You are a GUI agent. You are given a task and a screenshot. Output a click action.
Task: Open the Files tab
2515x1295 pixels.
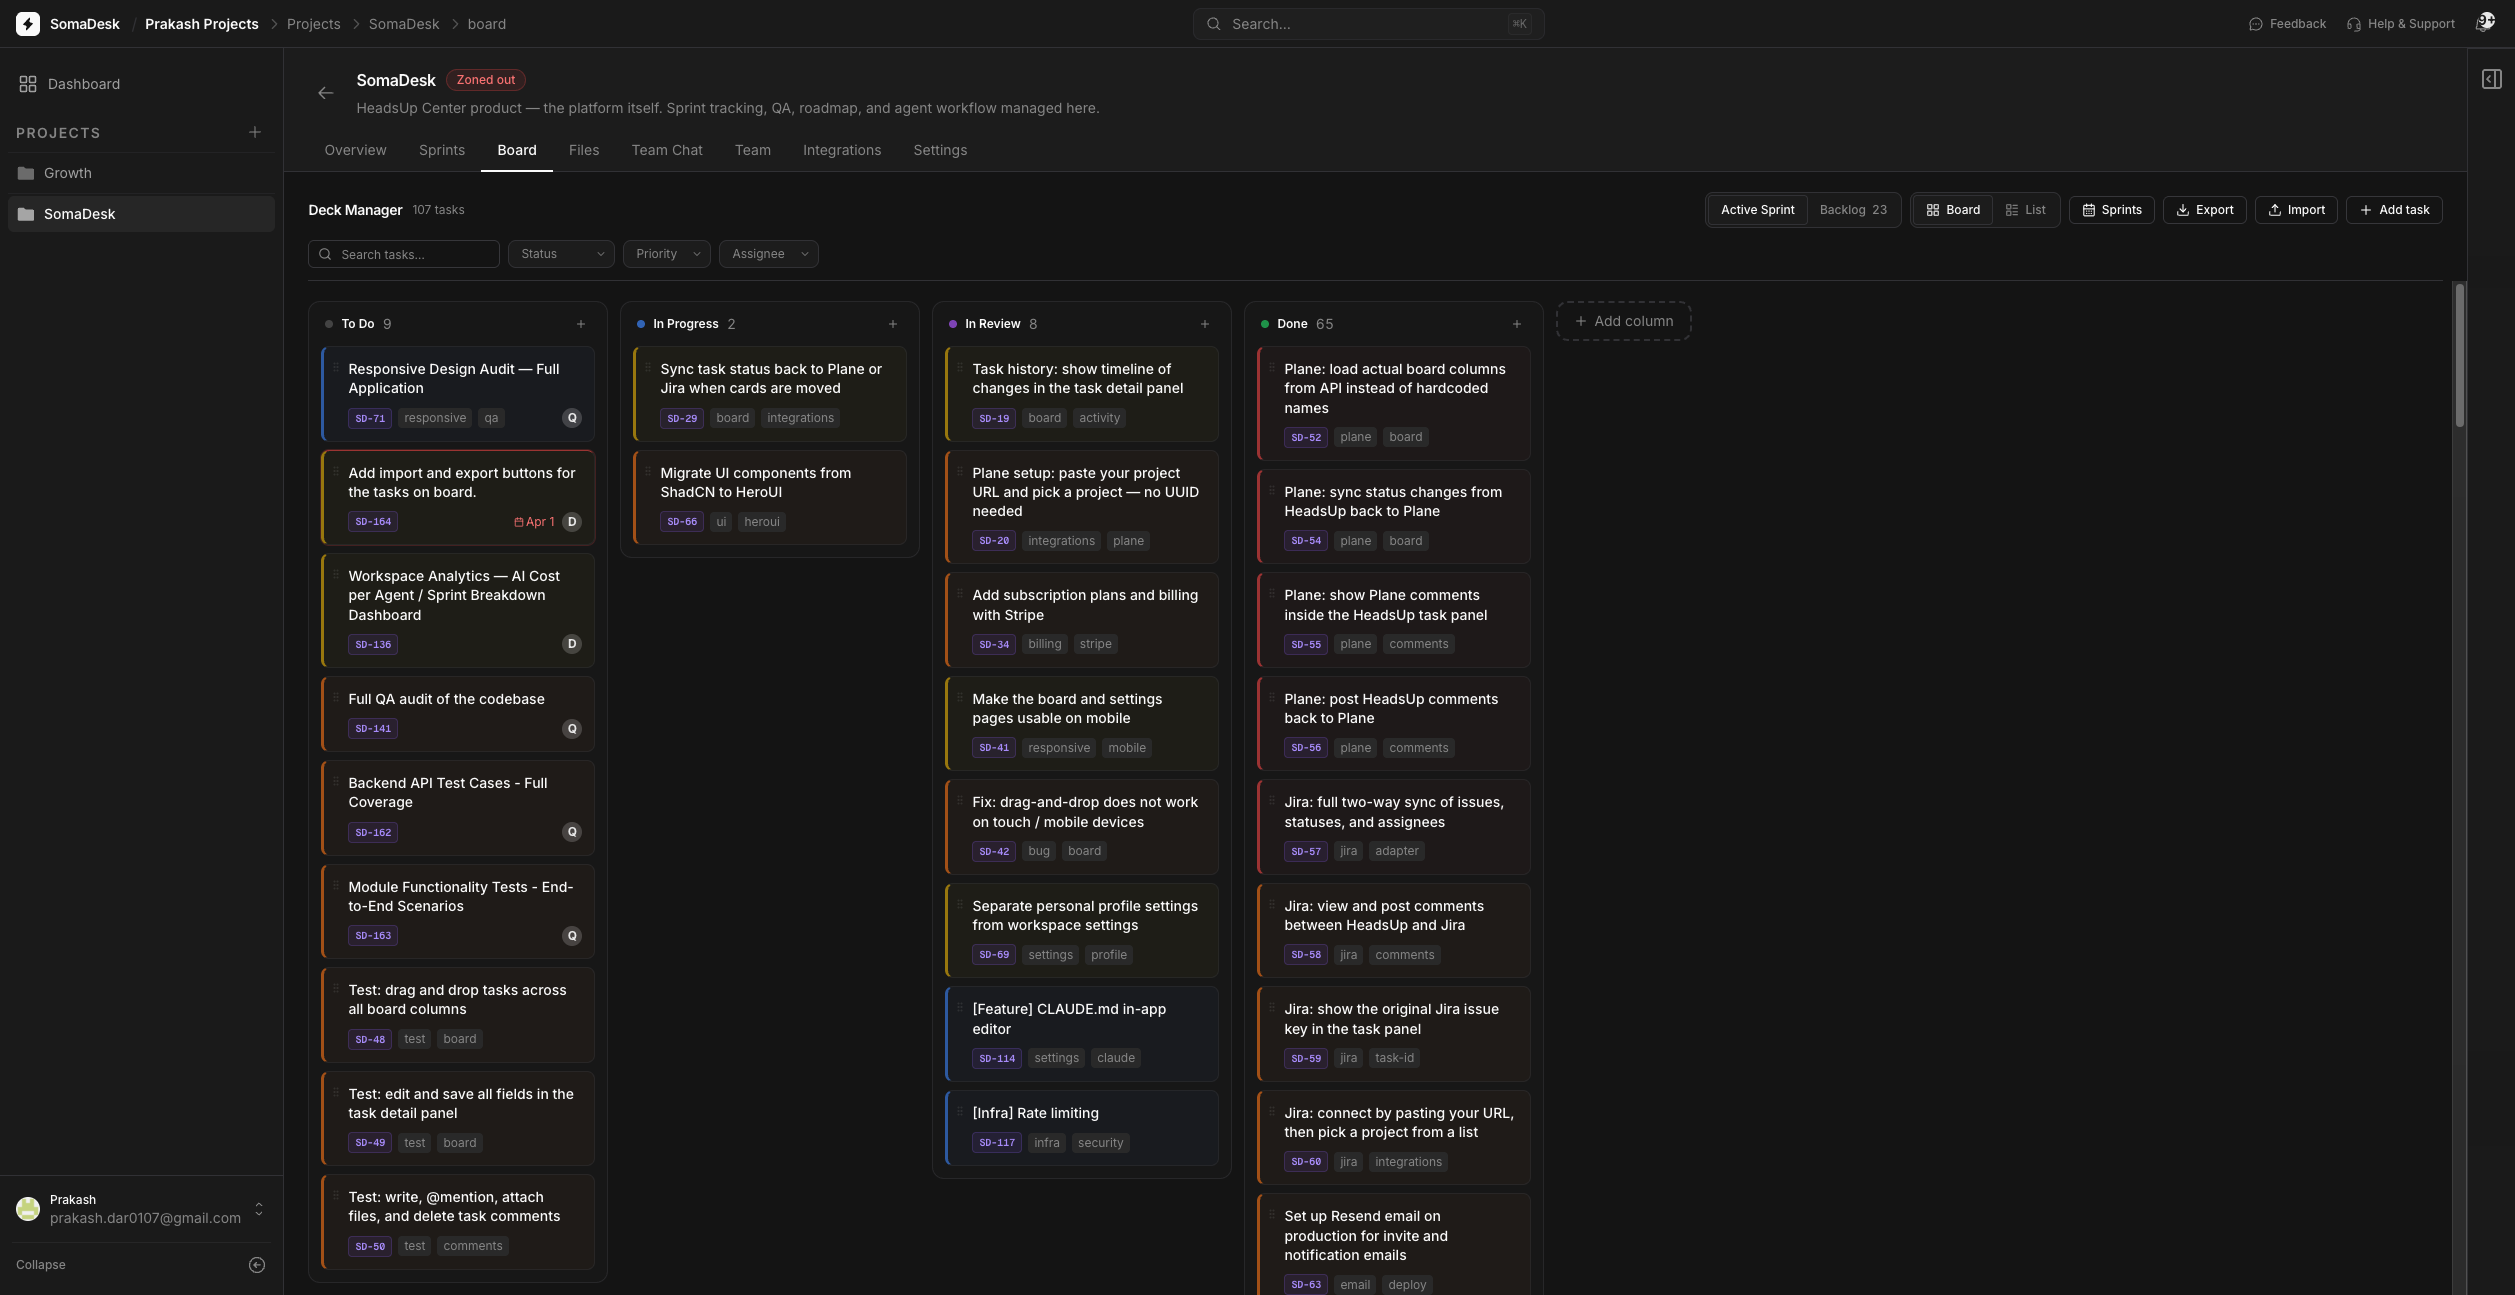(x=584, y=150)
